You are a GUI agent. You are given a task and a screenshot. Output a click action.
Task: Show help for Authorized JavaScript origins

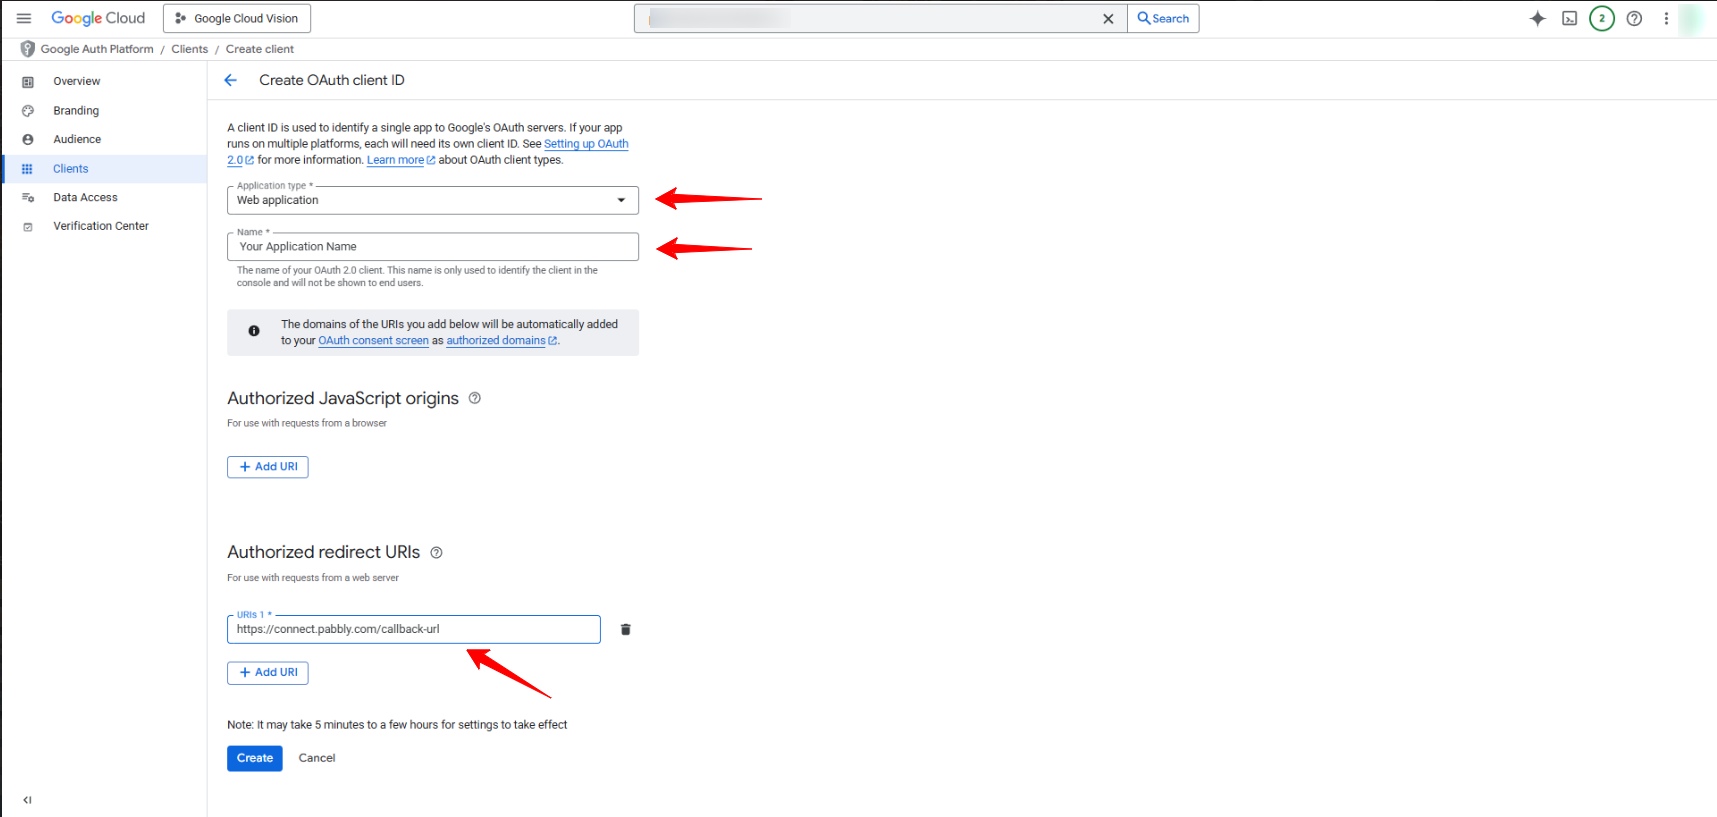pos(475,398)
